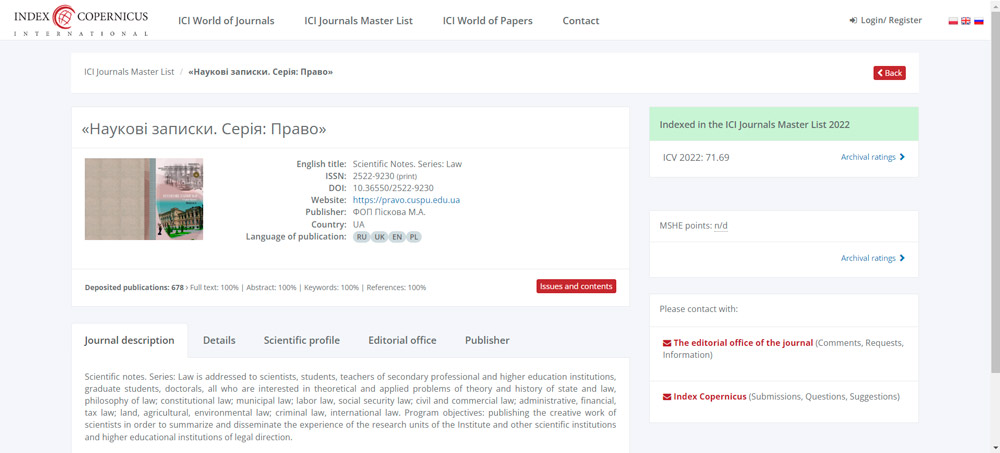The image size is (1000, 453).
Task: Click the login arrow icon beside Login/Register
Action: pos(853,20)
